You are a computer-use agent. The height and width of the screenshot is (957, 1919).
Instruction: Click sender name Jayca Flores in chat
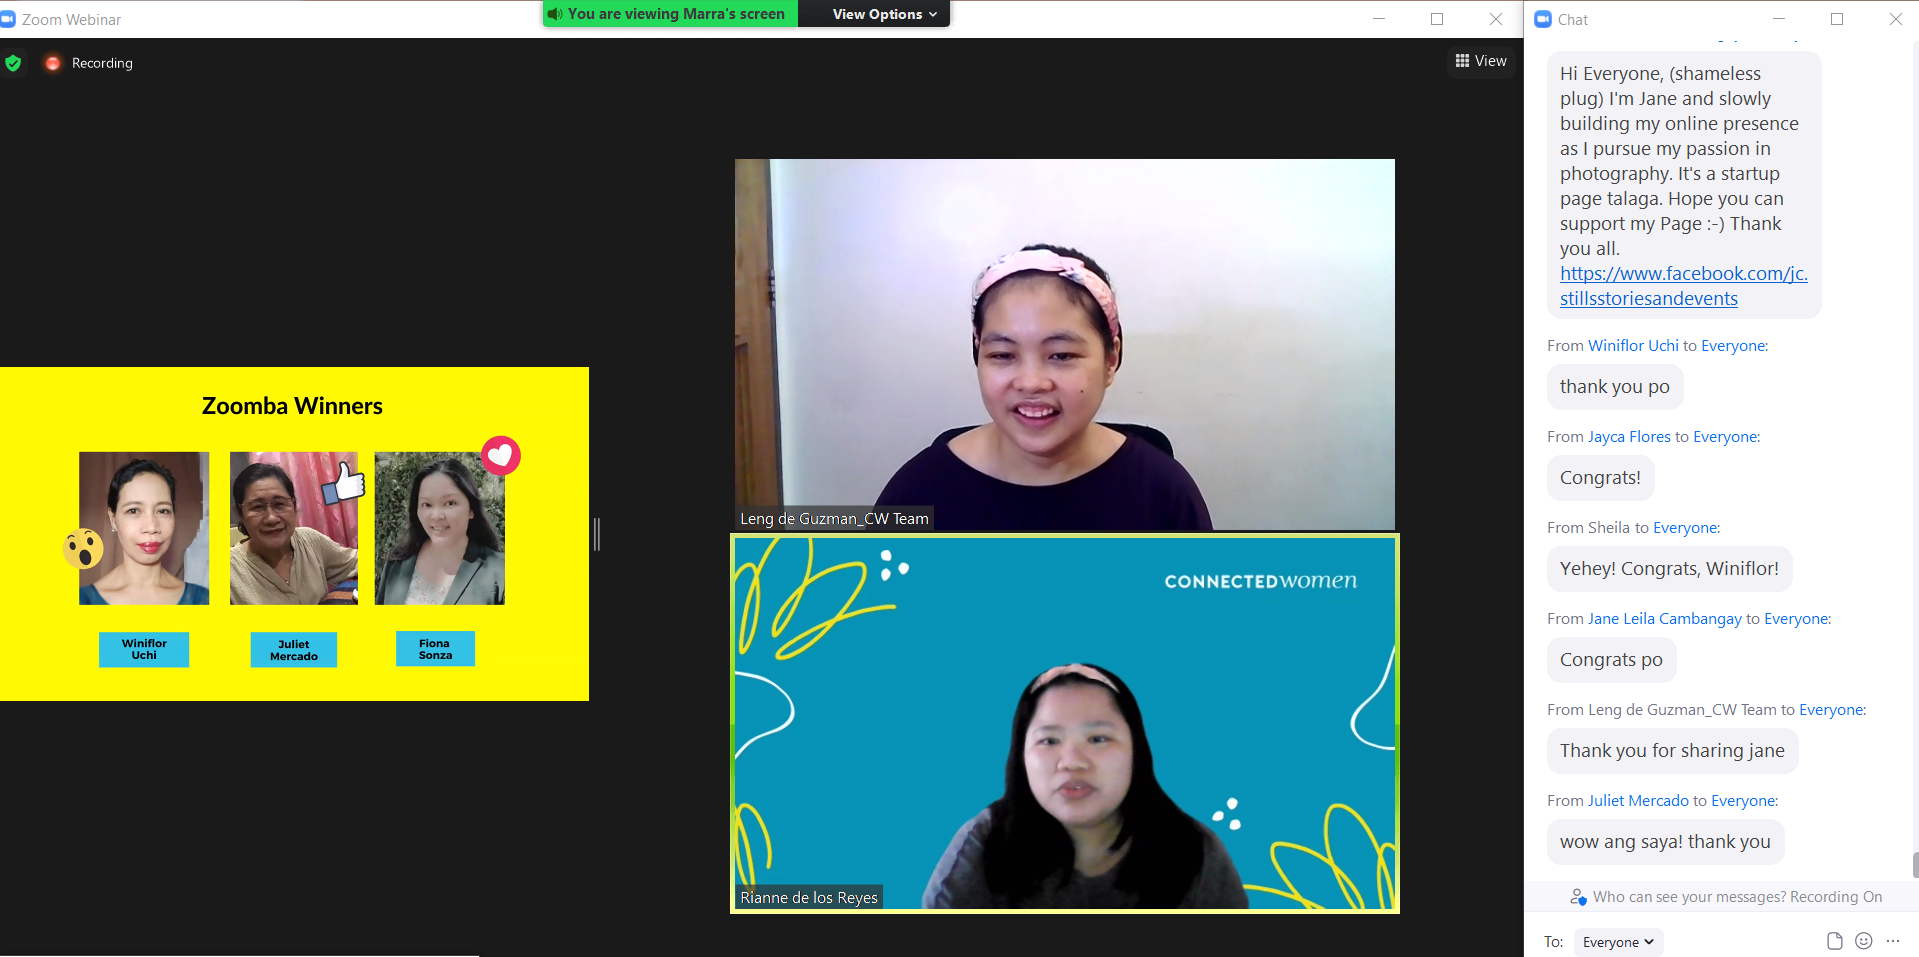pos(1629,437)
